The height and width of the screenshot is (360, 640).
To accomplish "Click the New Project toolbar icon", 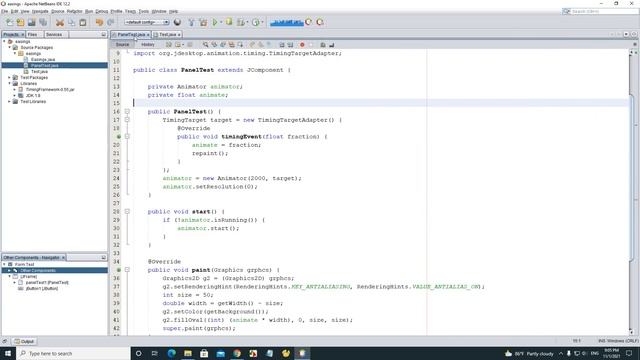I will coord(20,22).
